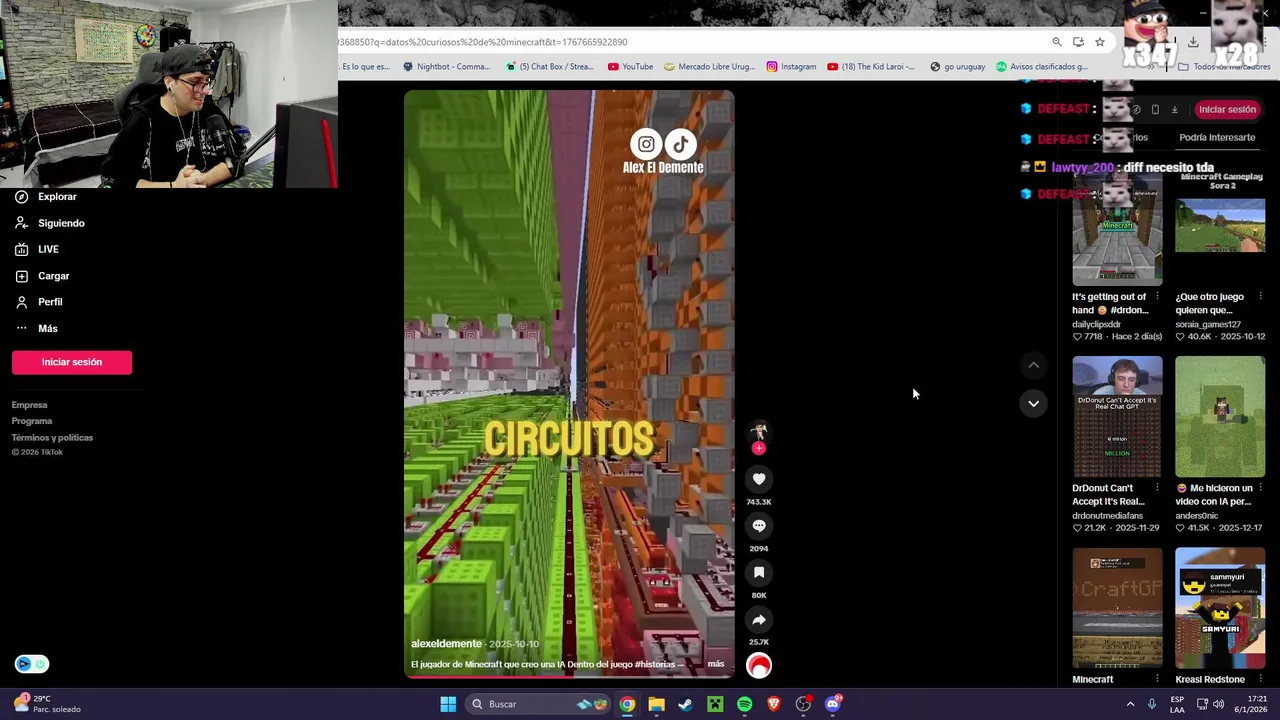Open the "It's getting out of hand" video thumbnail
The image size is (1280, 720).
1117,228
